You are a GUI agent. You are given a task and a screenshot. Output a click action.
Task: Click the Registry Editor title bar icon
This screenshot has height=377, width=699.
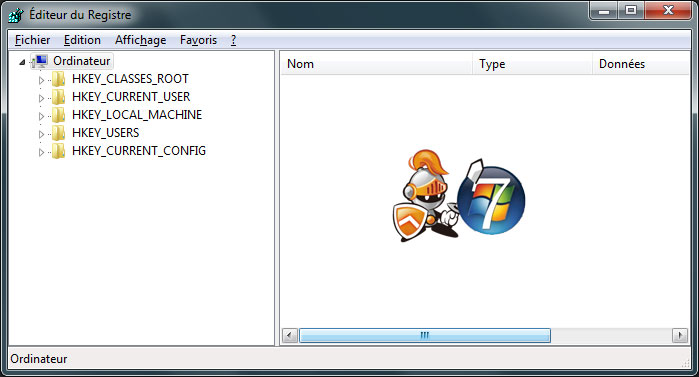(x=16, y=15)
